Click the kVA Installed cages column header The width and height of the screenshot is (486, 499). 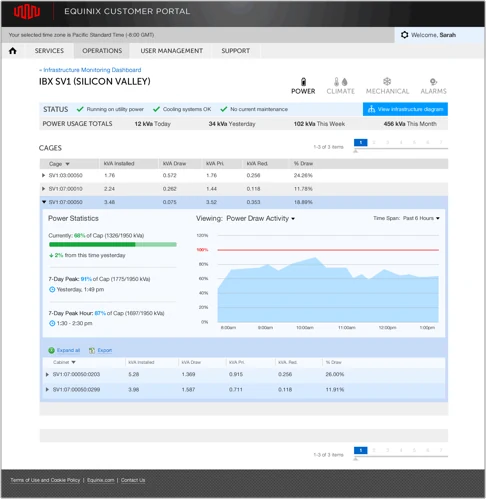pyautogui.click(x=119, y=163)
